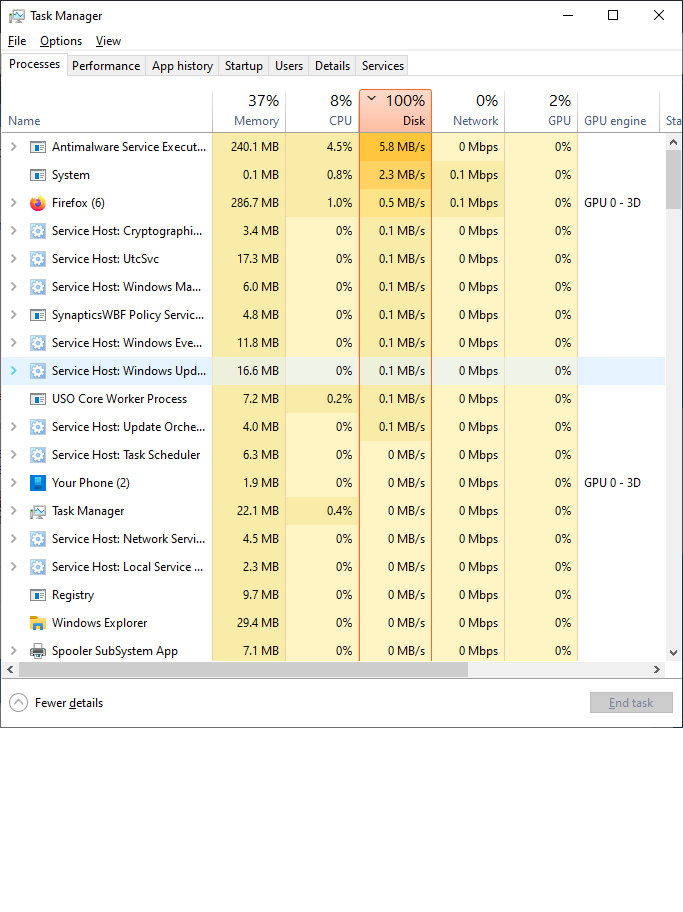Image resolution: width=683 pixels, height=912 pixels.
Task: Open the Startup tab
Action: coord(244,66)
